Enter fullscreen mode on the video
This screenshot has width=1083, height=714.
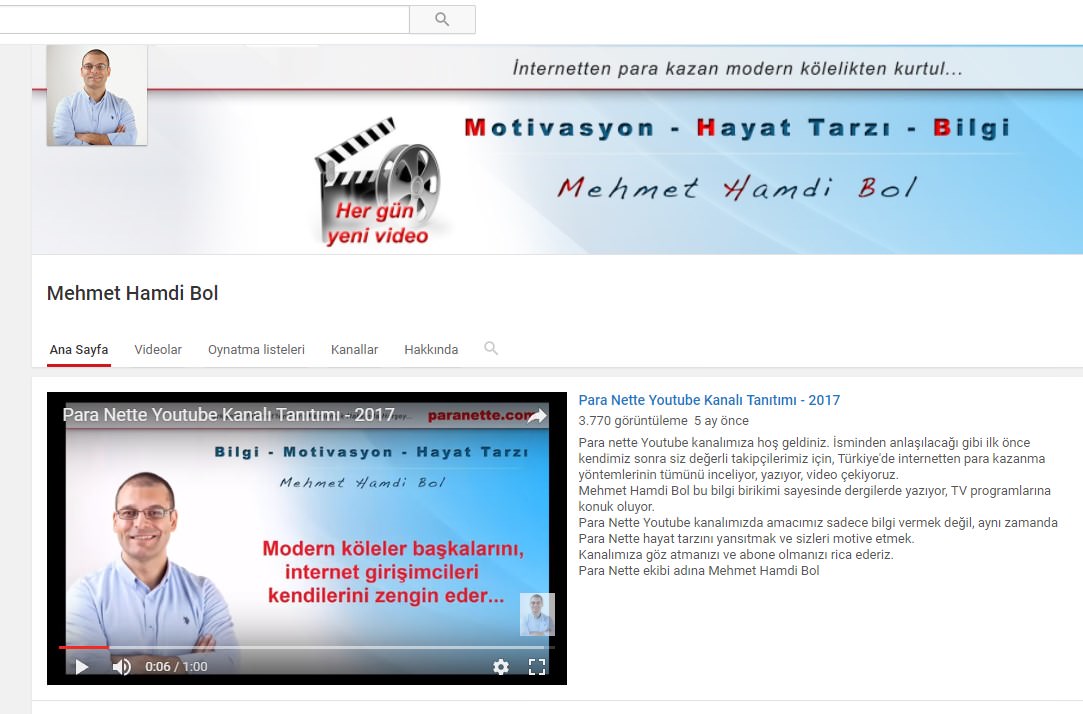click(537, 667)
